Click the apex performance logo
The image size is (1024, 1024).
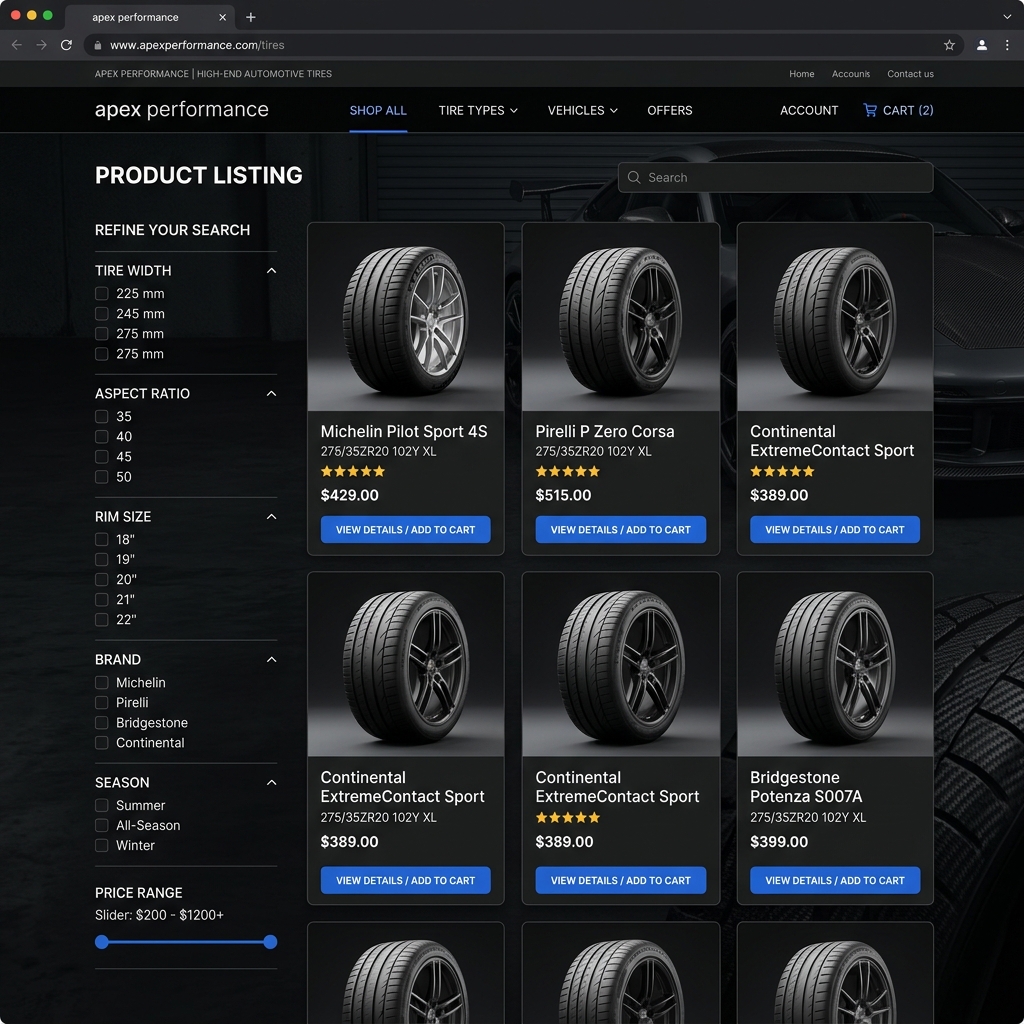(x=182, y=109)
